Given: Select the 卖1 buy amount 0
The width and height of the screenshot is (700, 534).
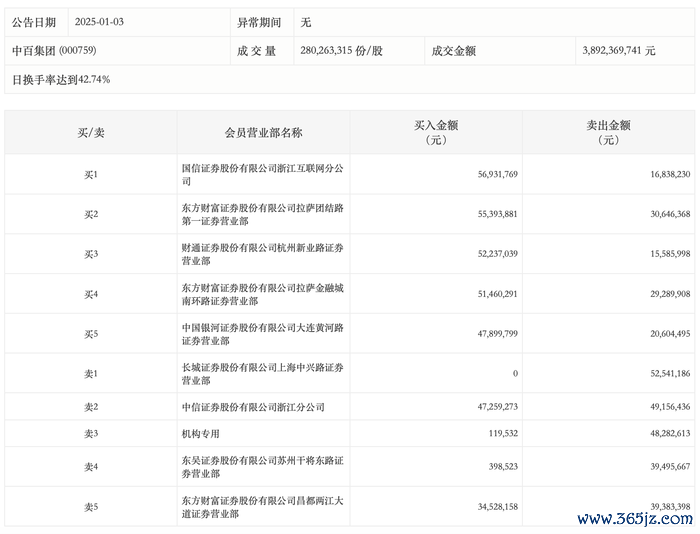Looking at the screenshot, I should tap(515, 373).
